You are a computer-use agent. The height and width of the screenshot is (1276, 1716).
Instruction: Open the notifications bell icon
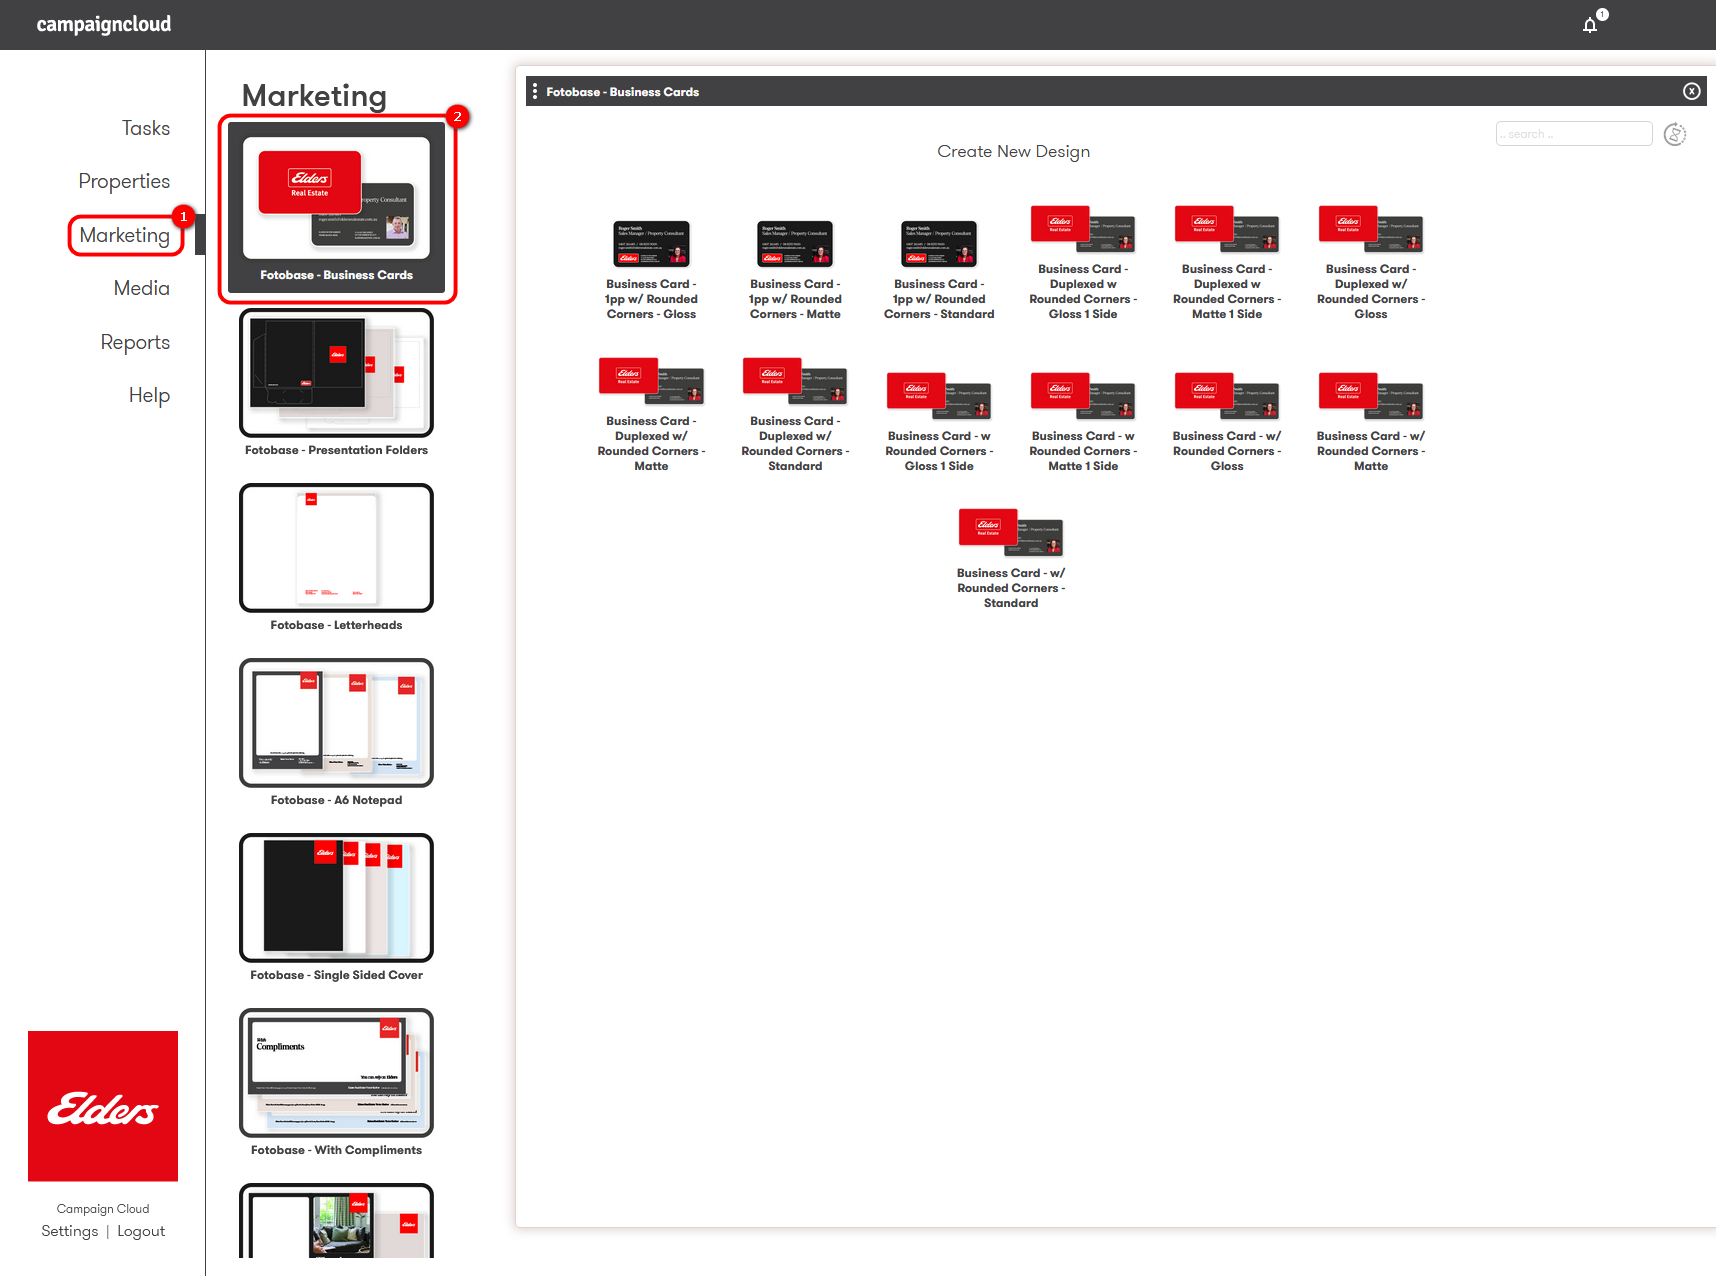1590,25
